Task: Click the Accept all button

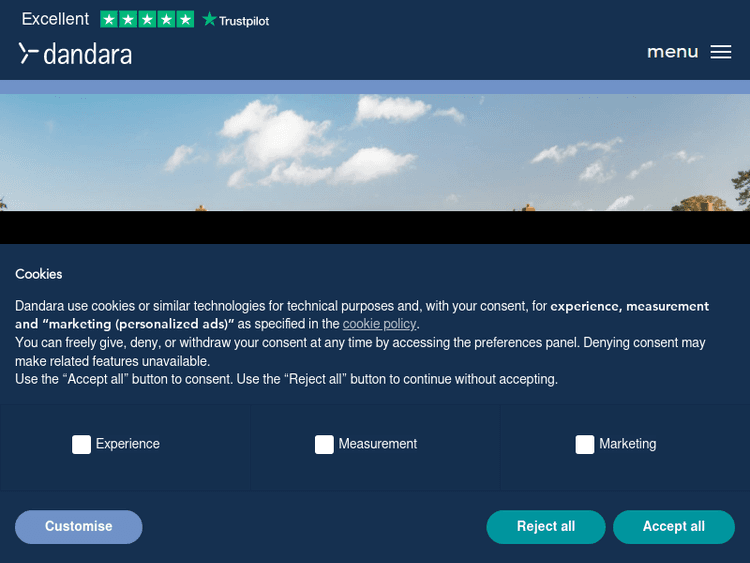Action: 674,527
